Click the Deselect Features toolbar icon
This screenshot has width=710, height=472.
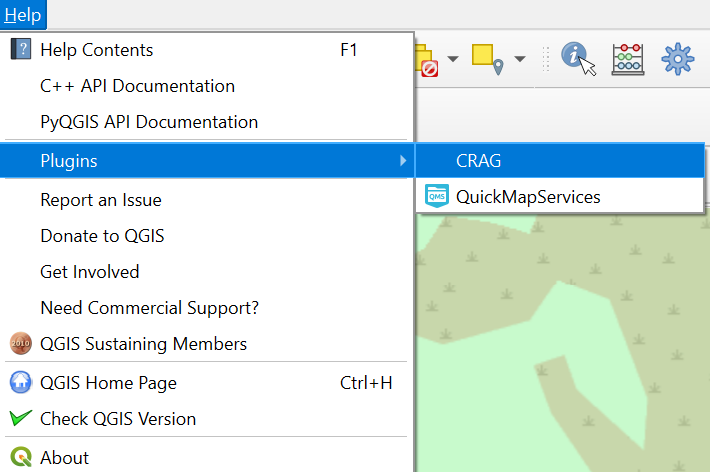[427, 60]
